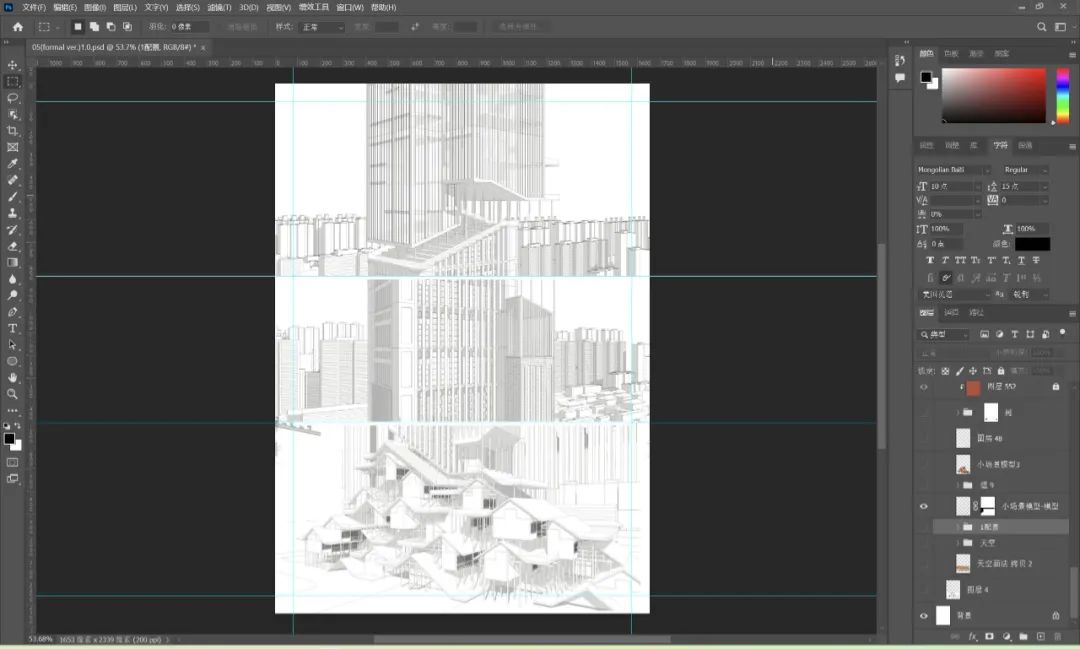This screenshot has width=1080, height=649.
Task: Open the font size dropdown
Action: coord(977,187)
